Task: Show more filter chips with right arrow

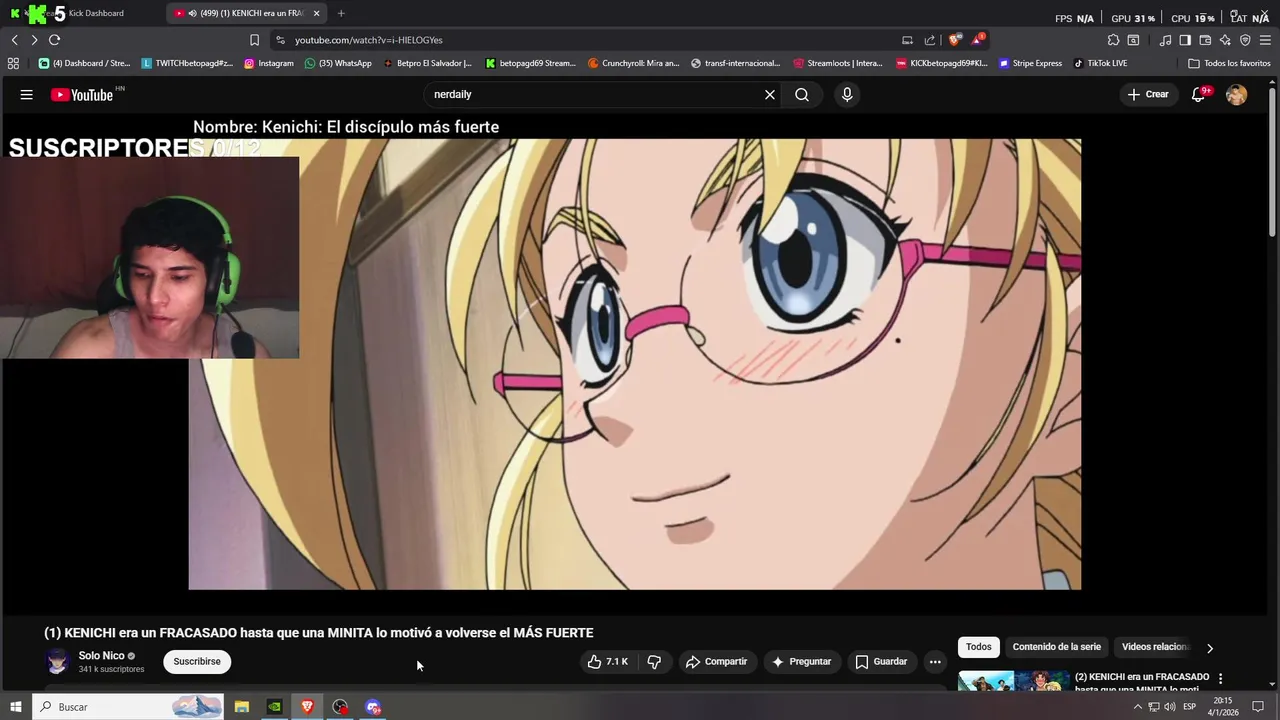Action: (x=1210, y=648)
